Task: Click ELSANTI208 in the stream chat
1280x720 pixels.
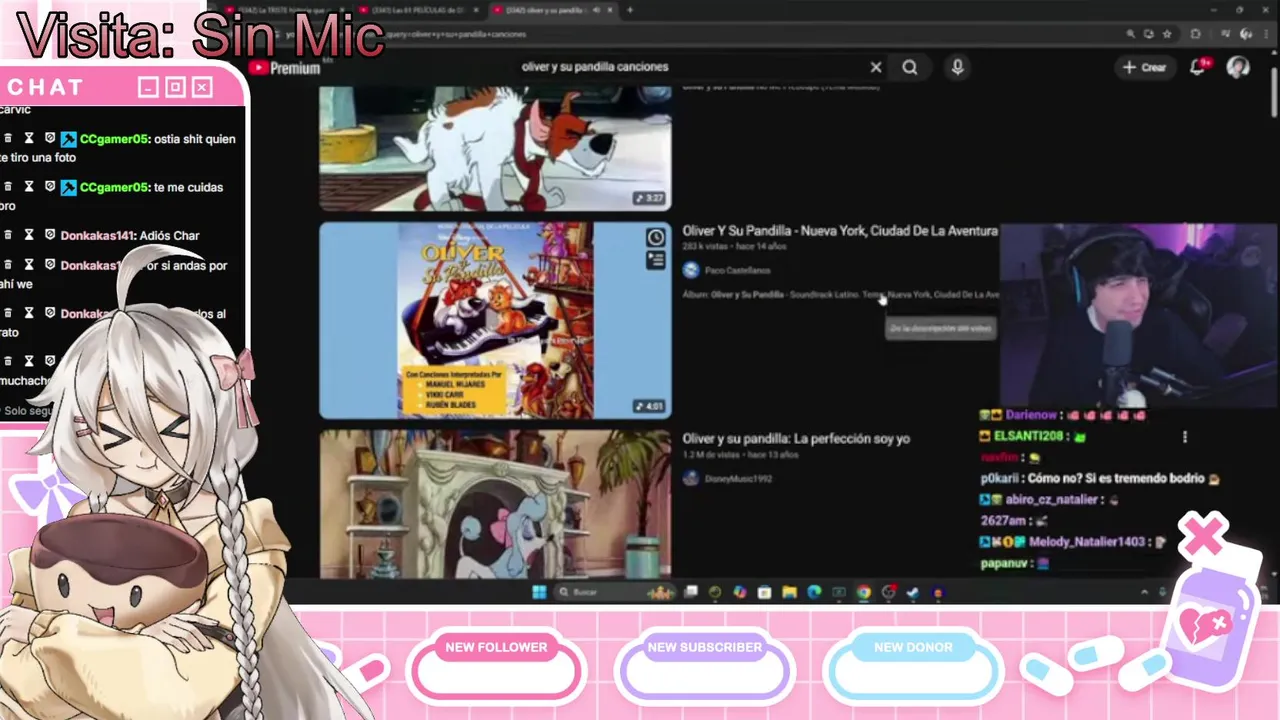Action: click(x=1028, y=436)
